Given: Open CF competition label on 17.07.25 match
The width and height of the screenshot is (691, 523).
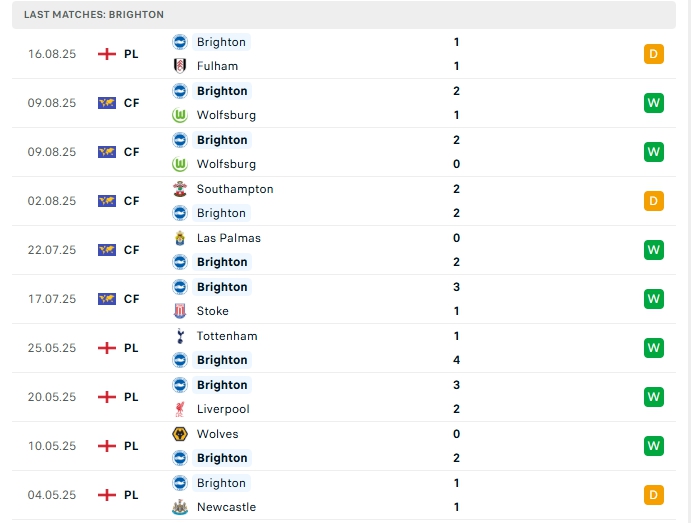Looking at the screenshot, I should pyautogui.click(x=131, y=299).
